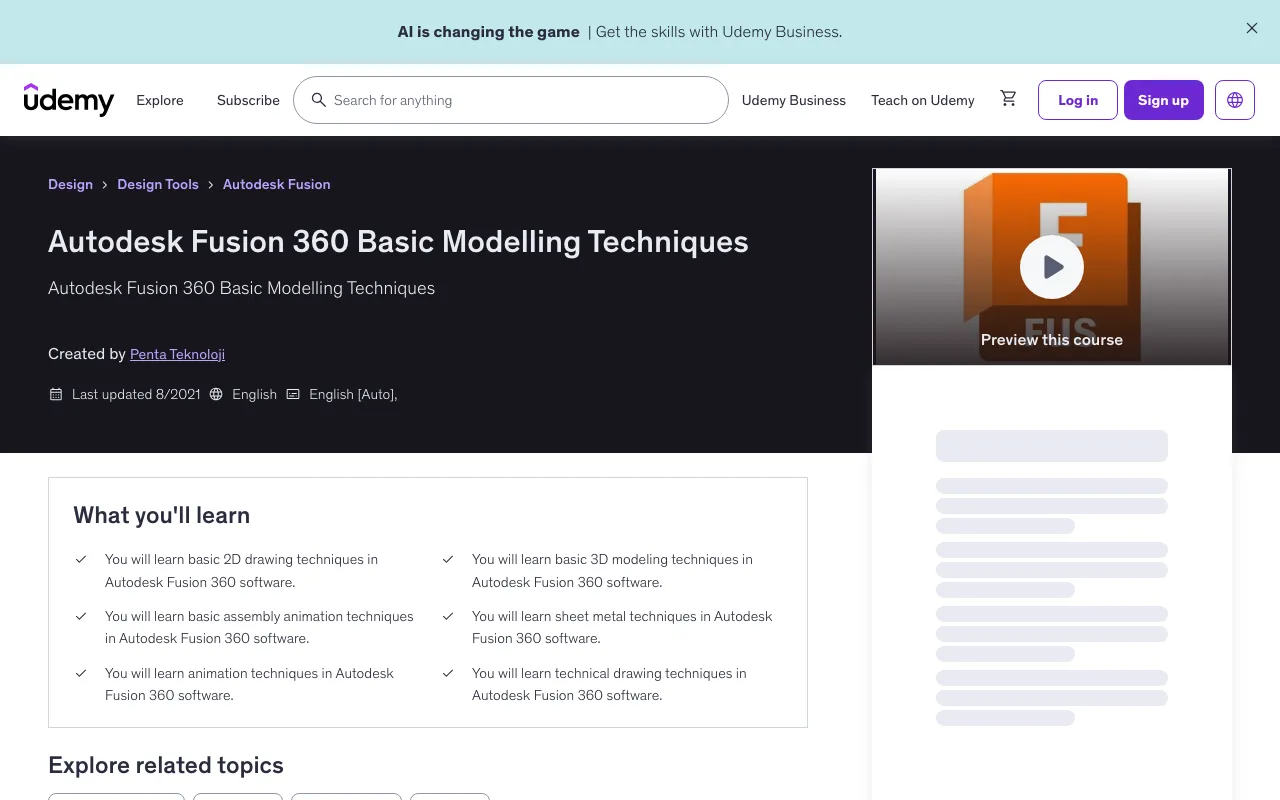Image resolution: width=1280 pixels, height=800 pixels.
Task: Click the chevron after Design breadcrumb
Action: [104, 185]
